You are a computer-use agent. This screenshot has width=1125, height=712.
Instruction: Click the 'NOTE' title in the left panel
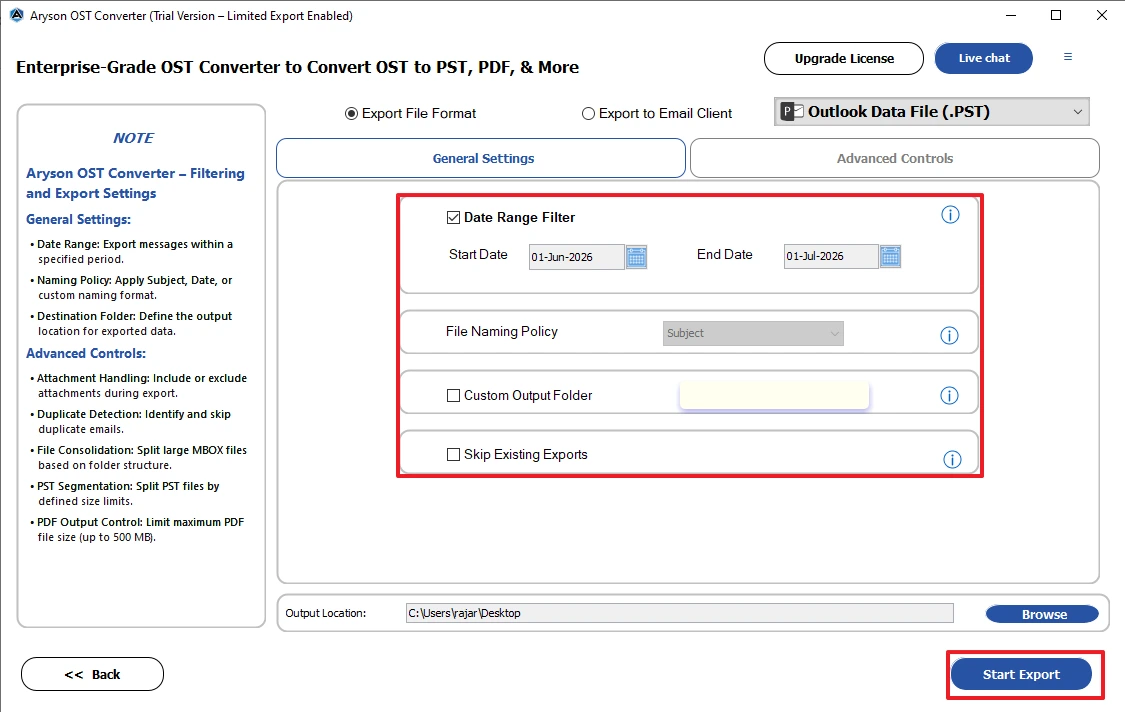tap(133, 138)
